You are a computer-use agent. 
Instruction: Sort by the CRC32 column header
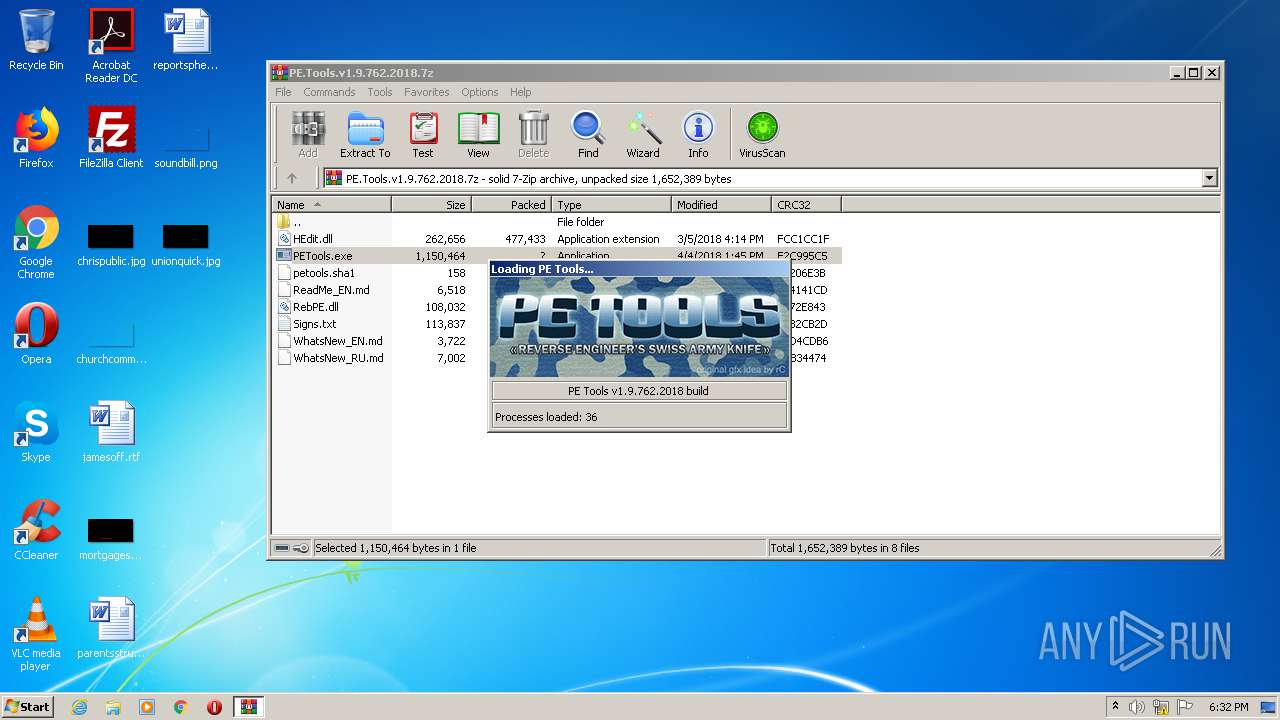pyautogui.click(x=806, y=205)
